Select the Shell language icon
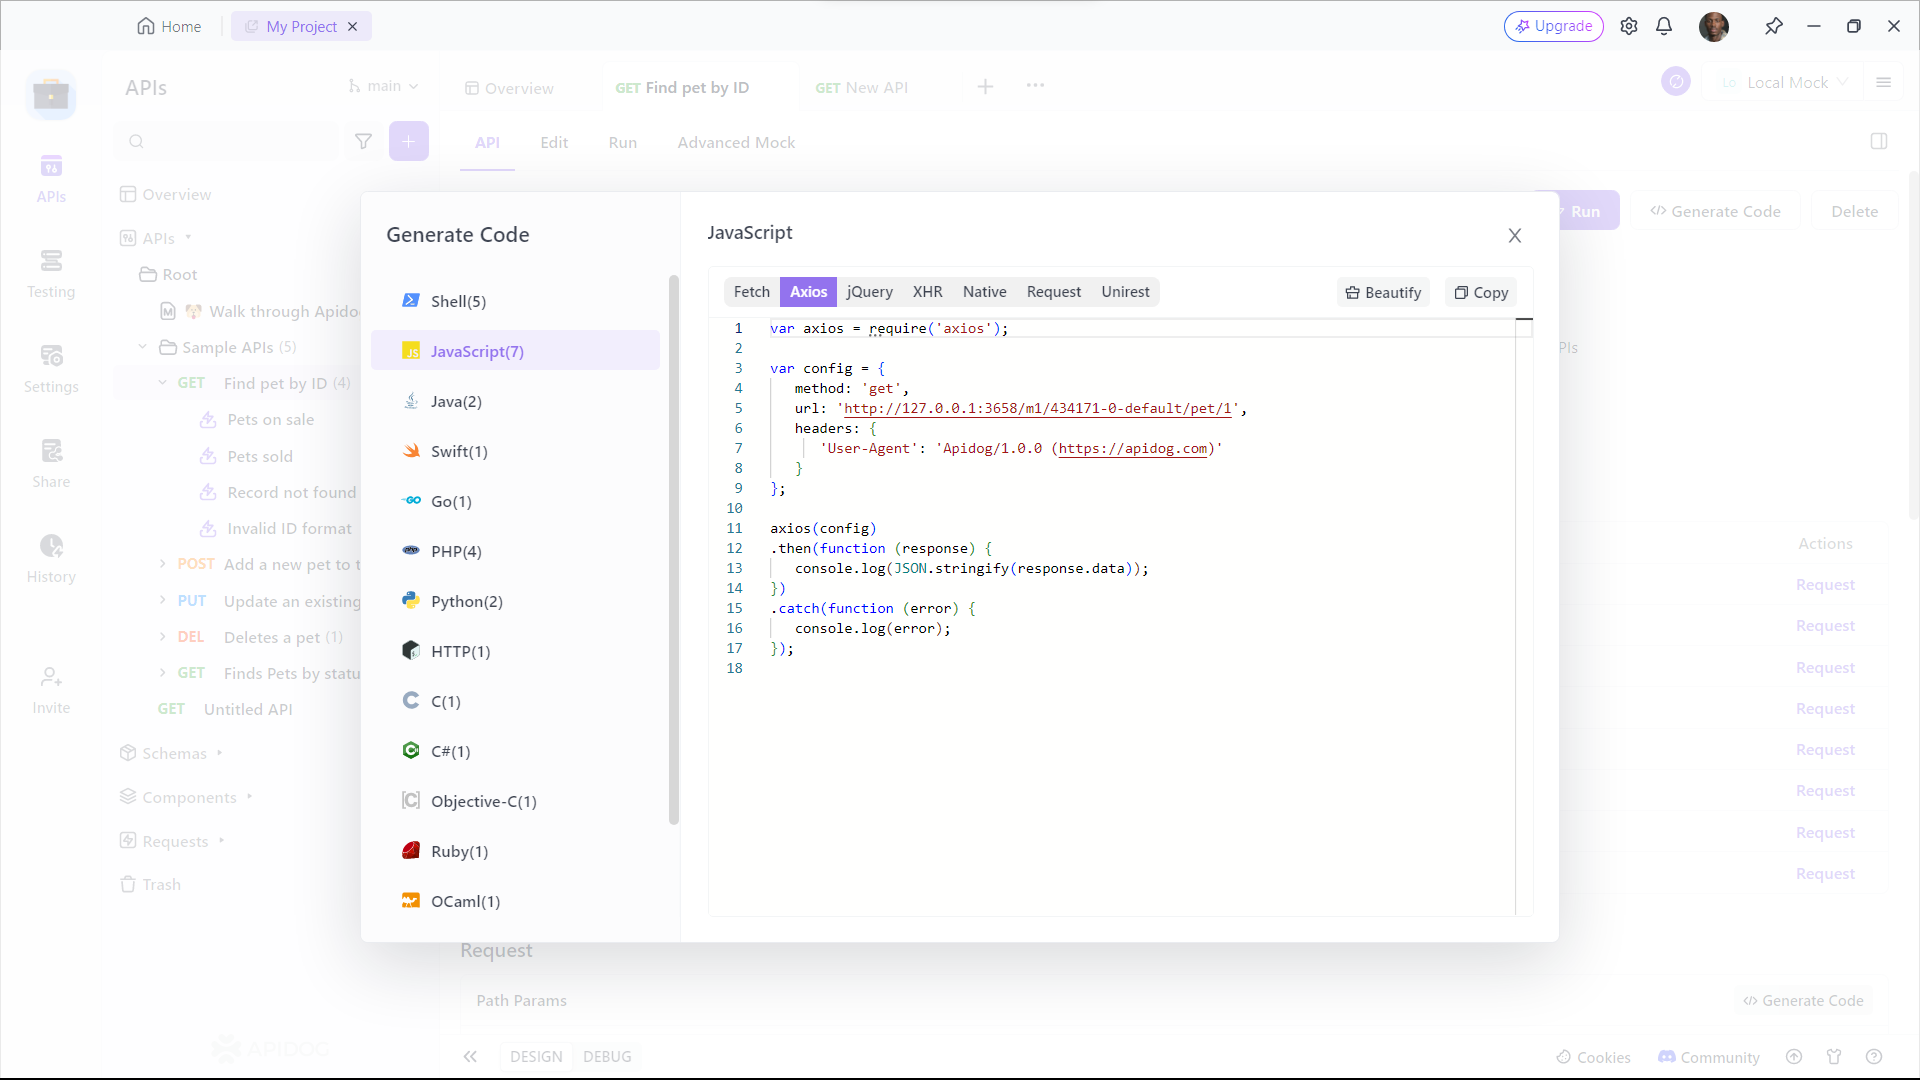This screenshot has height=1080, width=1920. tap(411, 301)
